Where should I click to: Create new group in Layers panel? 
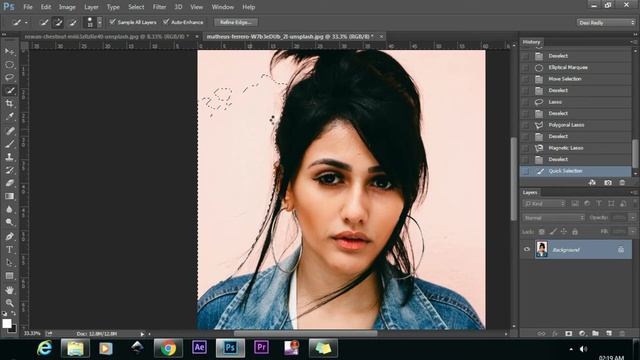click(x=596, y=333)
